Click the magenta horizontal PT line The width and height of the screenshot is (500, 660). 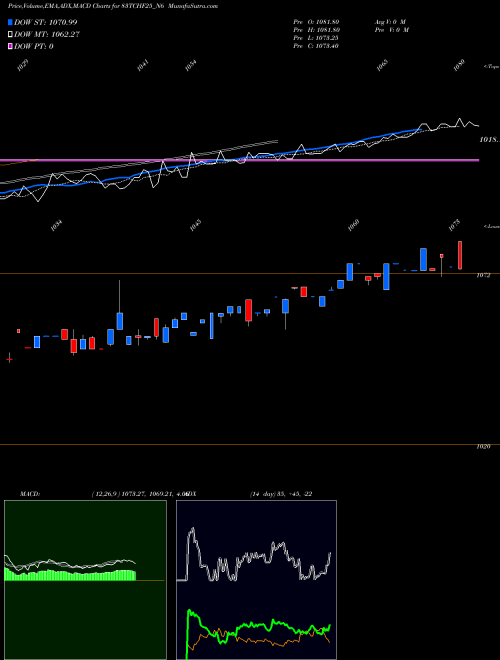[x=239, y=160]
